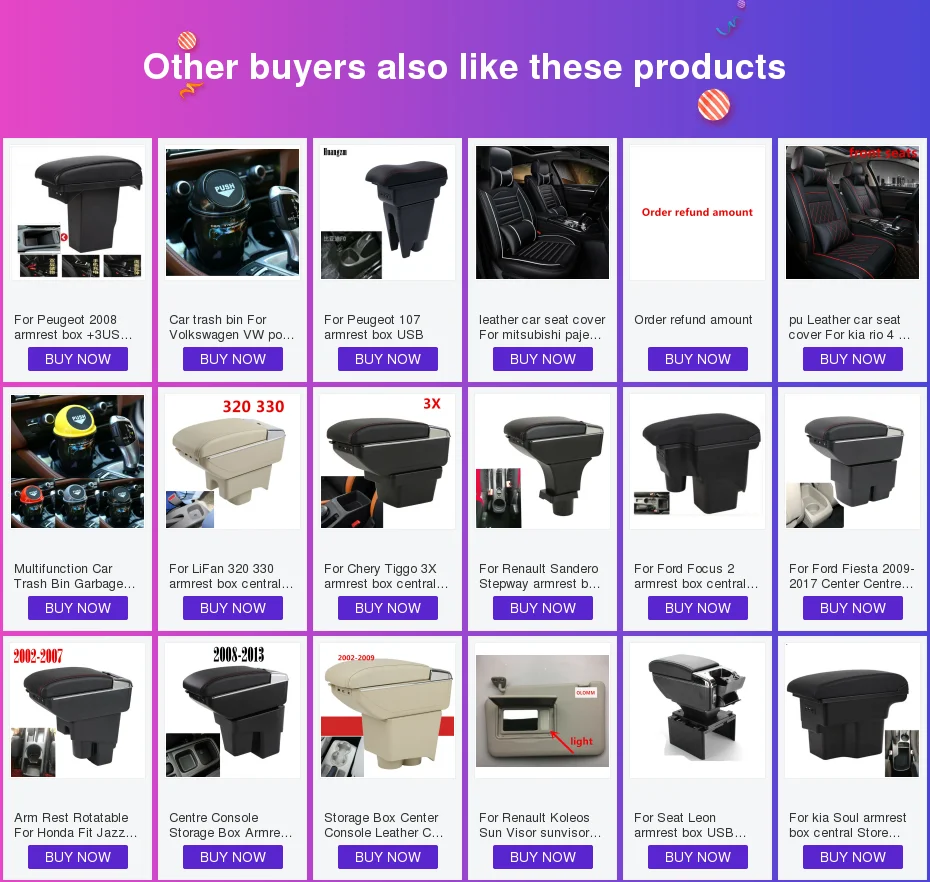Select the Renault Koleos sun visor photo

(543, 711)
